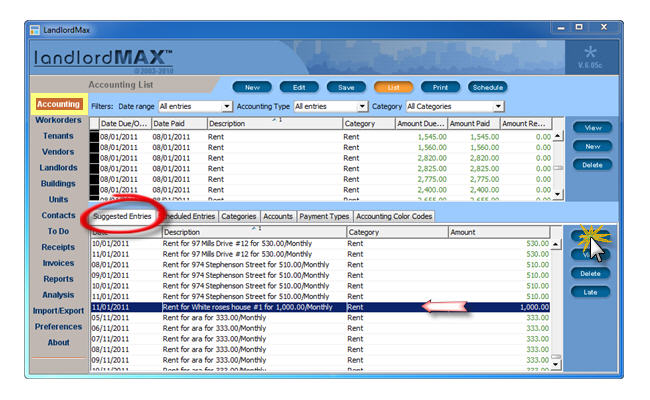Open Analysis in the sidebar
This screenshot has height=400, width=650.
(58, 295)
